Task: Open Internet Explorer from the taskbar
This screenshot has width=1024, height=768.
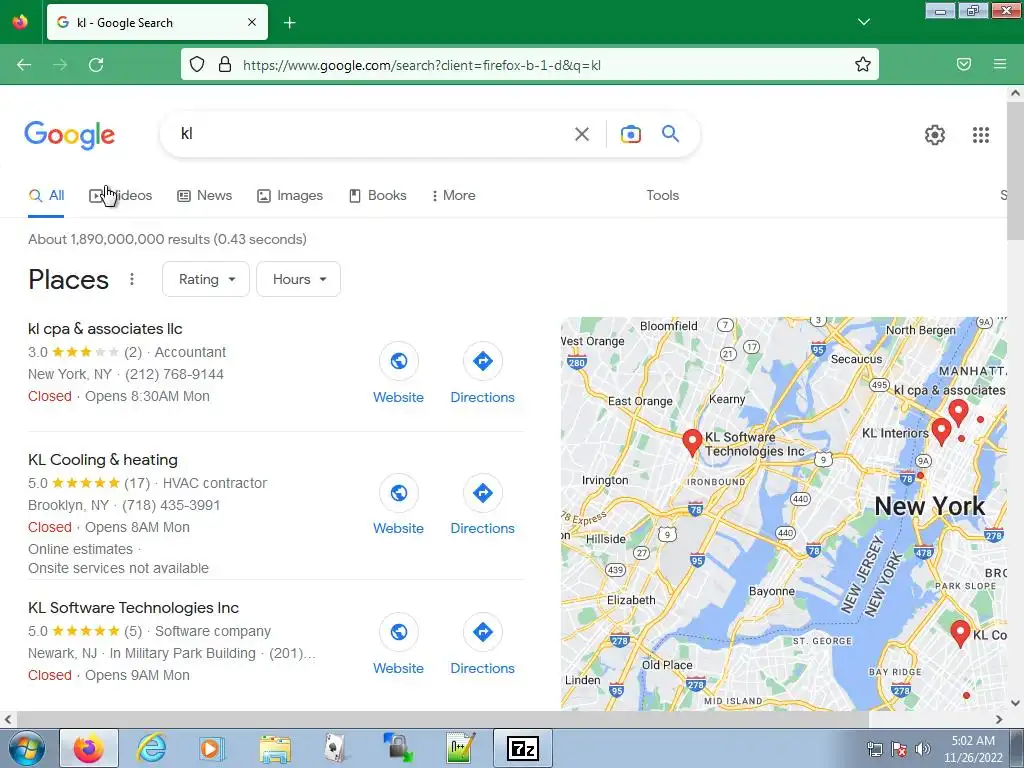Action: click(x=151, y=748)
